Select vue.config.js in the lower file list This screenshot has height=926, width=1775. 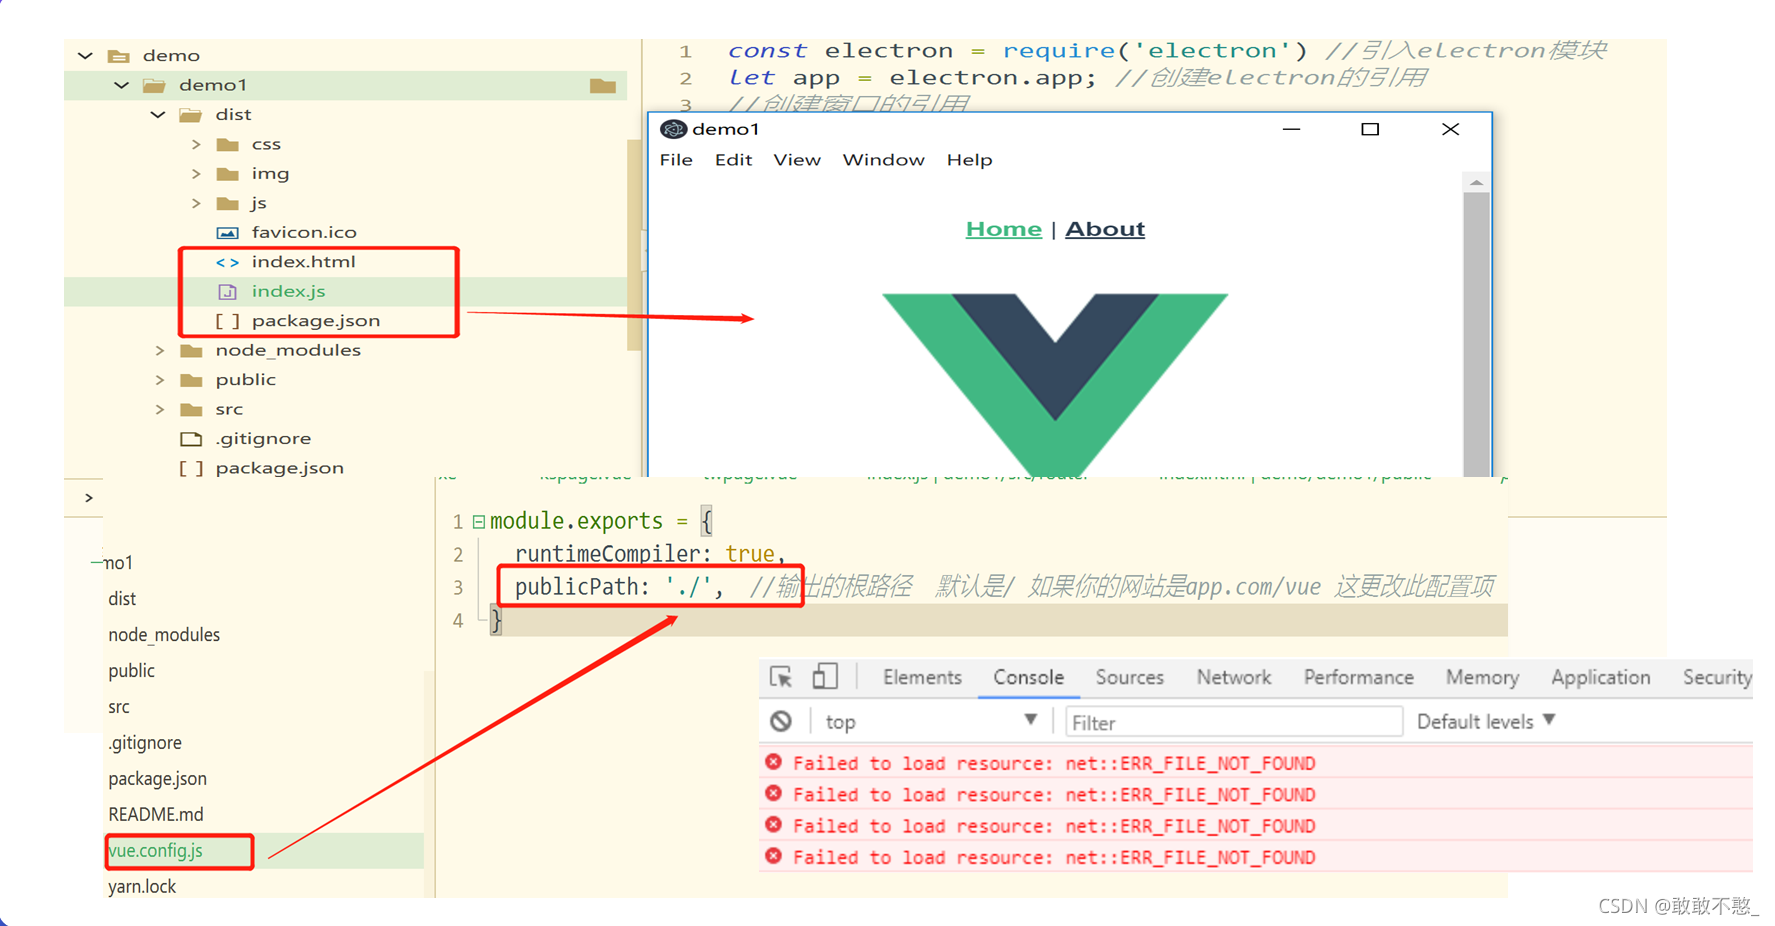click(156, 851)
